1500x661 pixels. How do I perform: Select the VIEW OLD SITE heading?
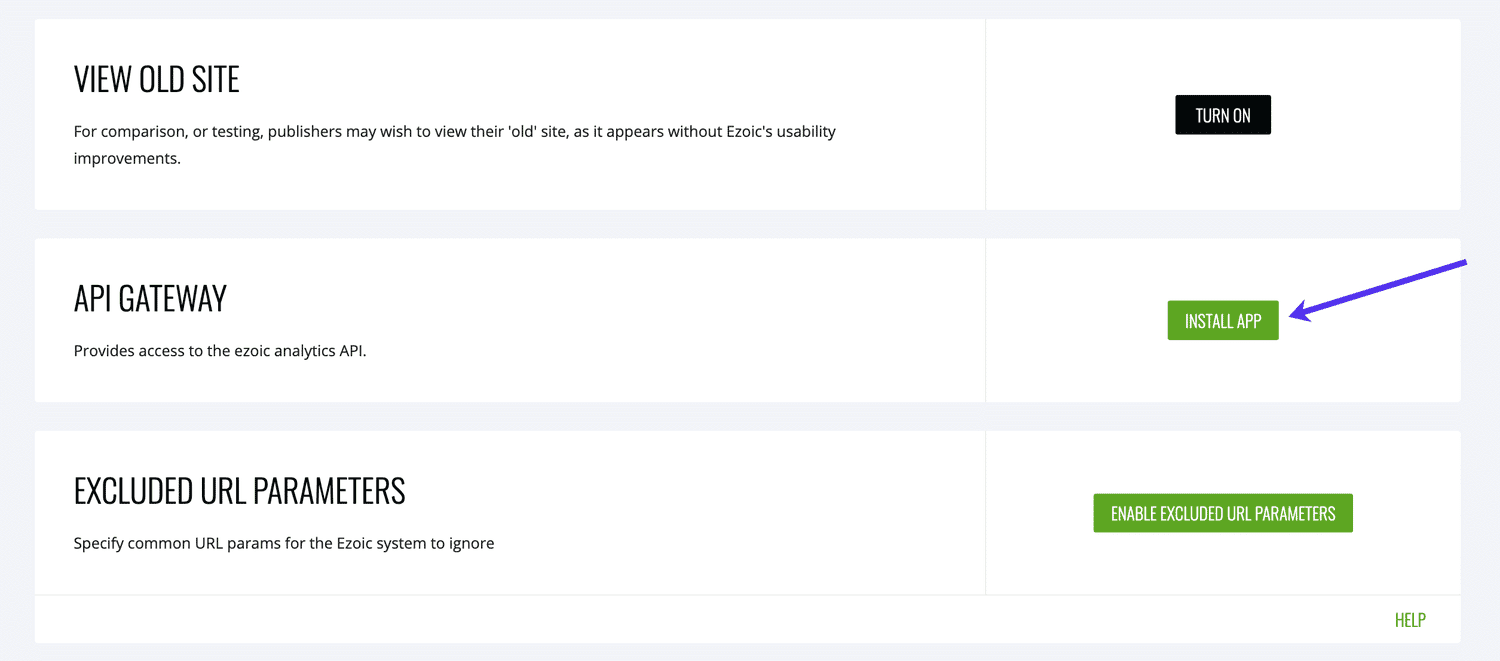(x=157, y=80)
